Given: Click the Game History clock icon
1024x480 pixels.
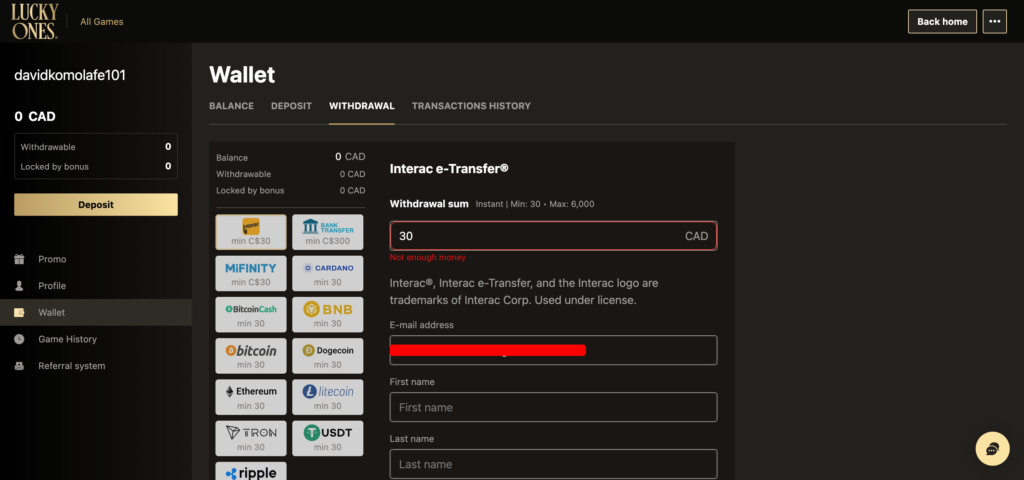Looking at the screenshot, I should pos(19,340).
